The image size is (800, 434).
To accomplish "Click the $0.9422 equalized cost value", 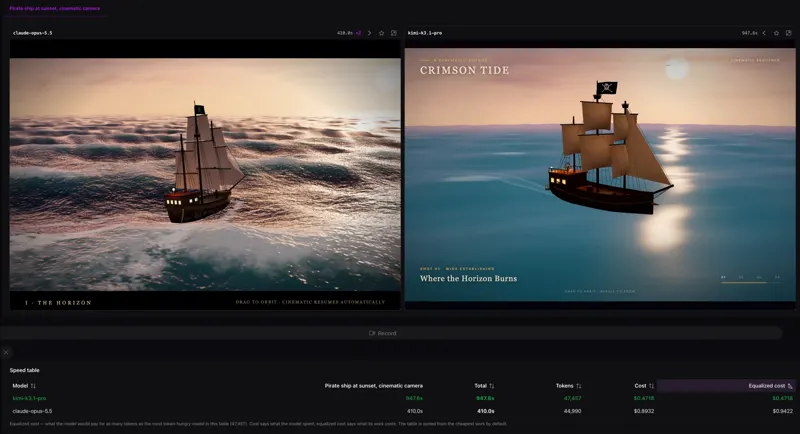I will point(783,411).
